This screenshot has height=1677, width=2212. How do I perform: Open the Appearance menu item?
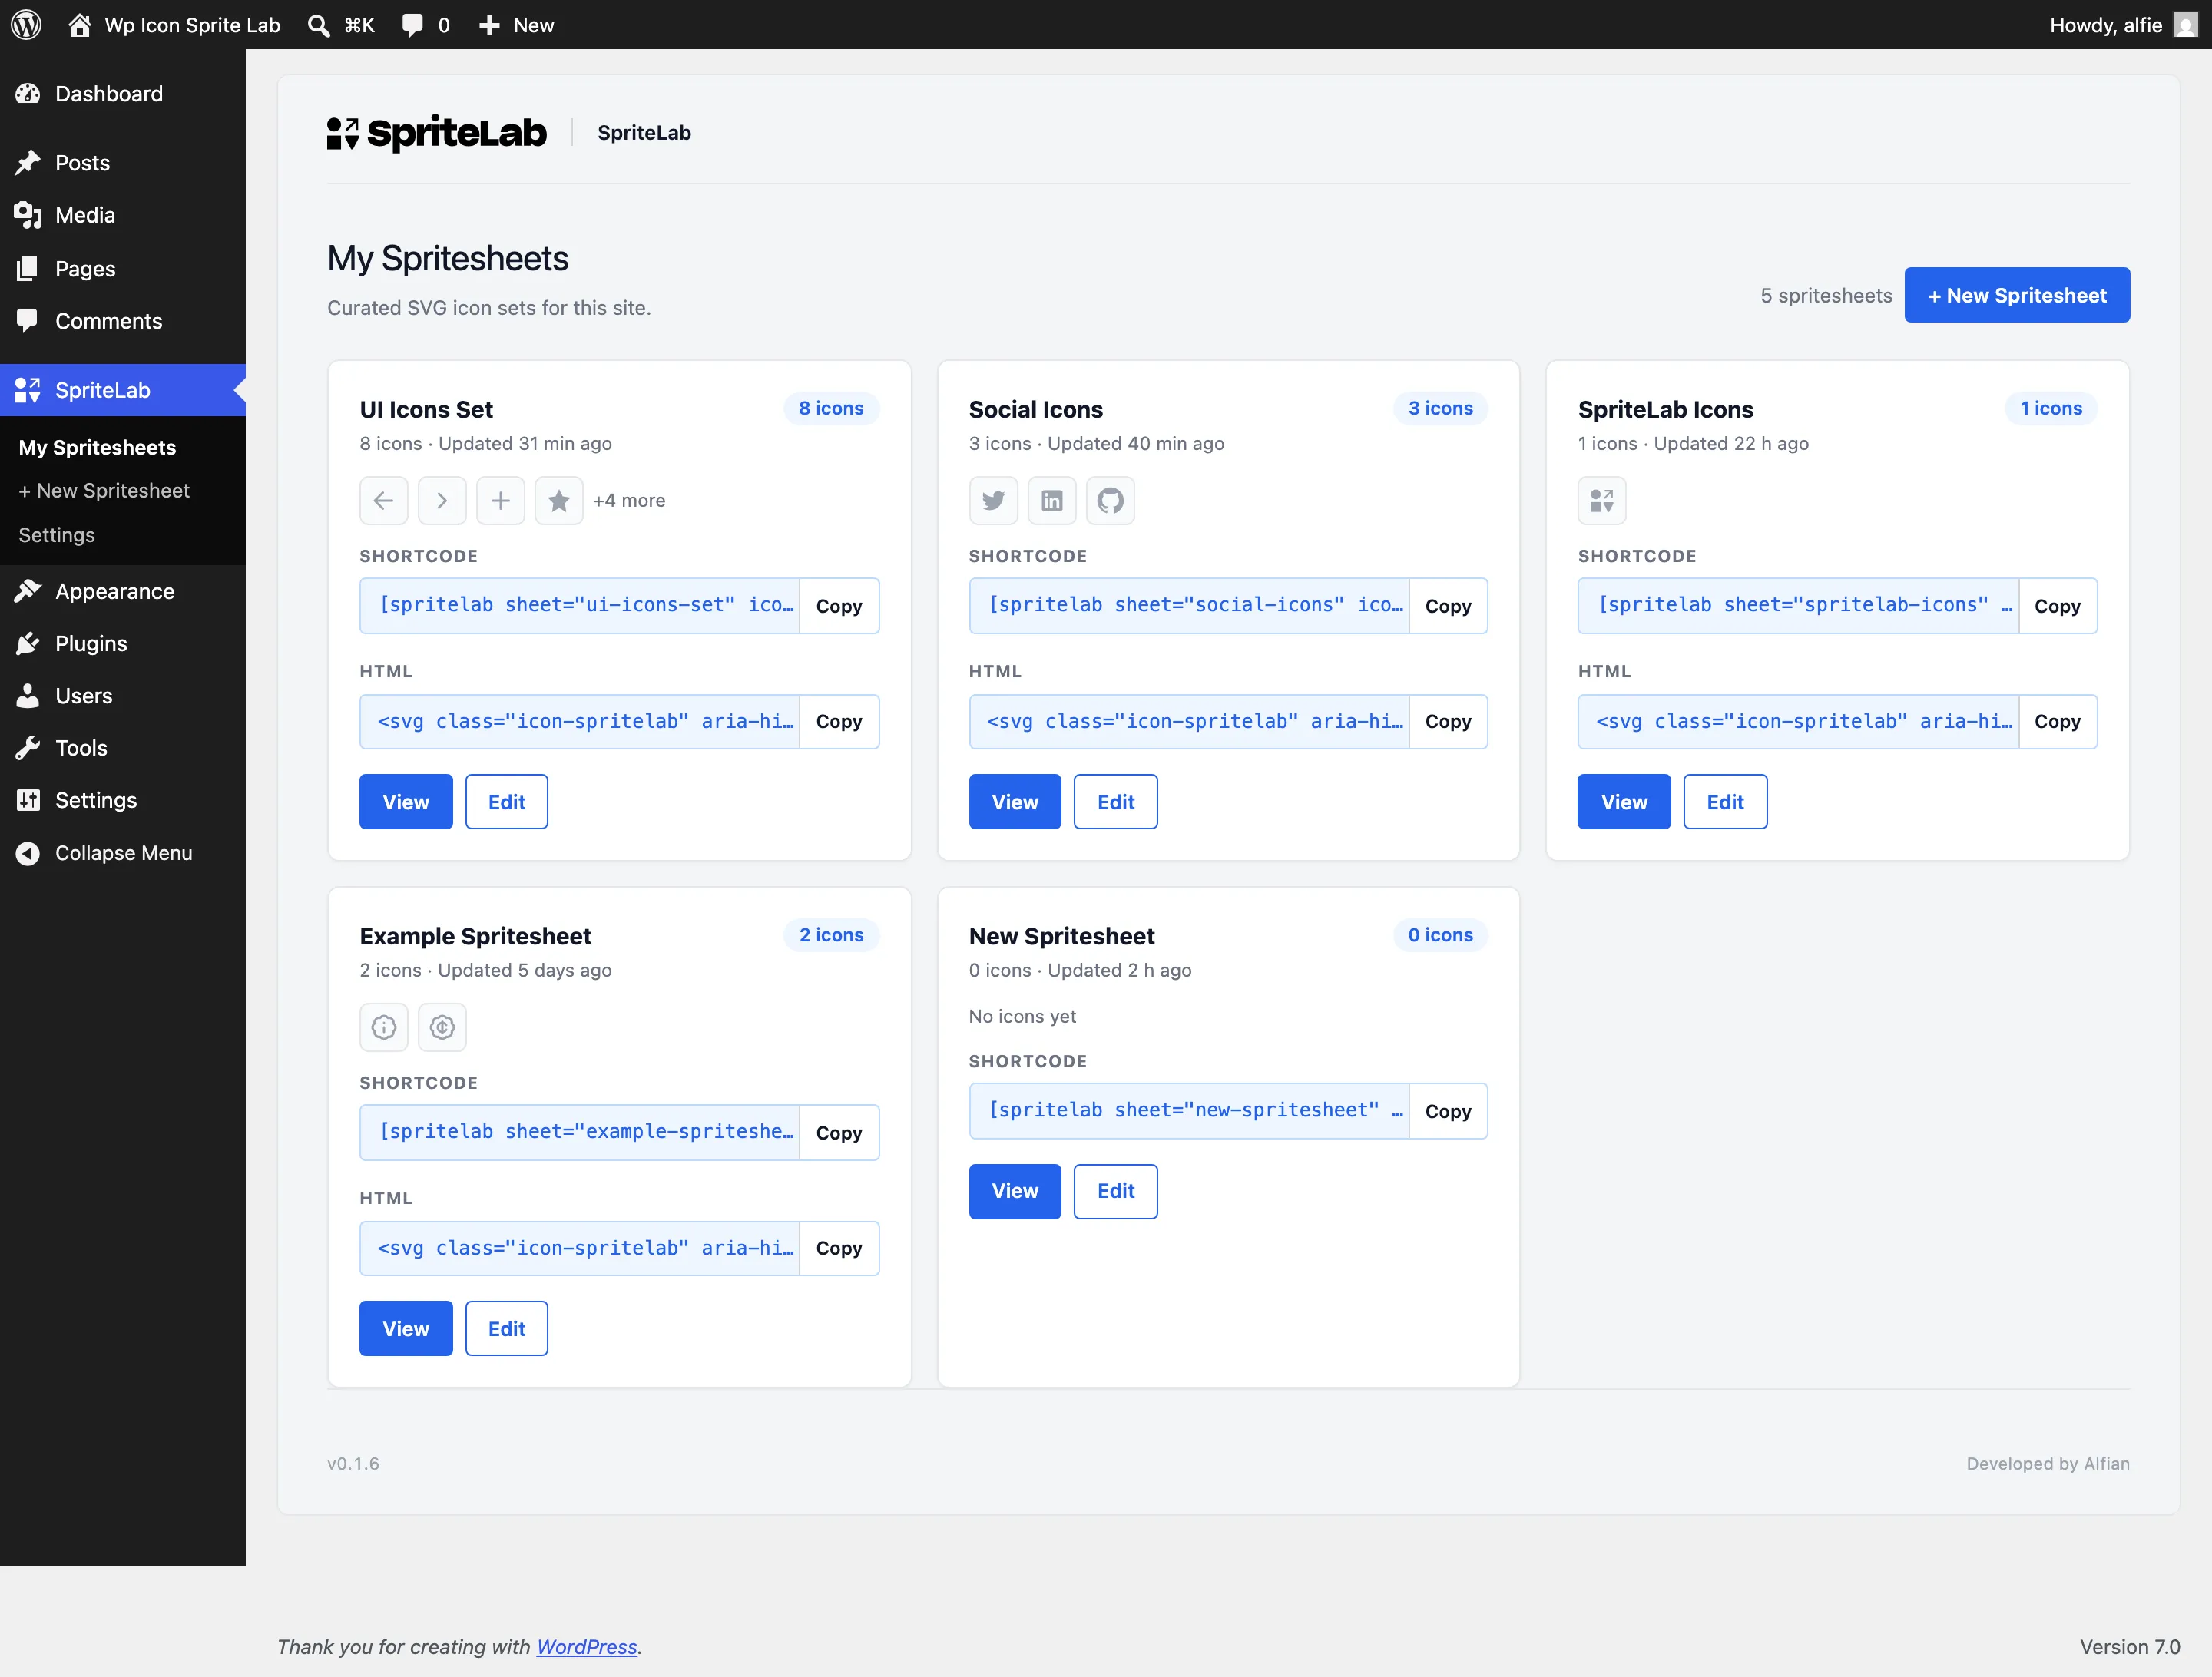pos(123,591)
